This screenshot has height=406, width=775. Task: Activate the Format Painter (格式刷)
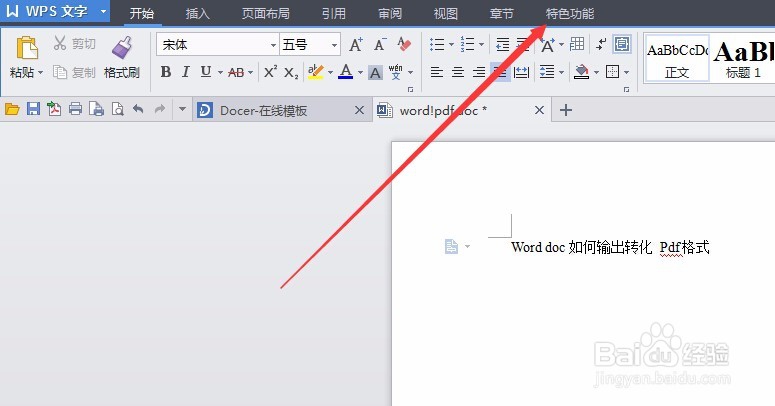pyautogui.click(x=122, y=58)
